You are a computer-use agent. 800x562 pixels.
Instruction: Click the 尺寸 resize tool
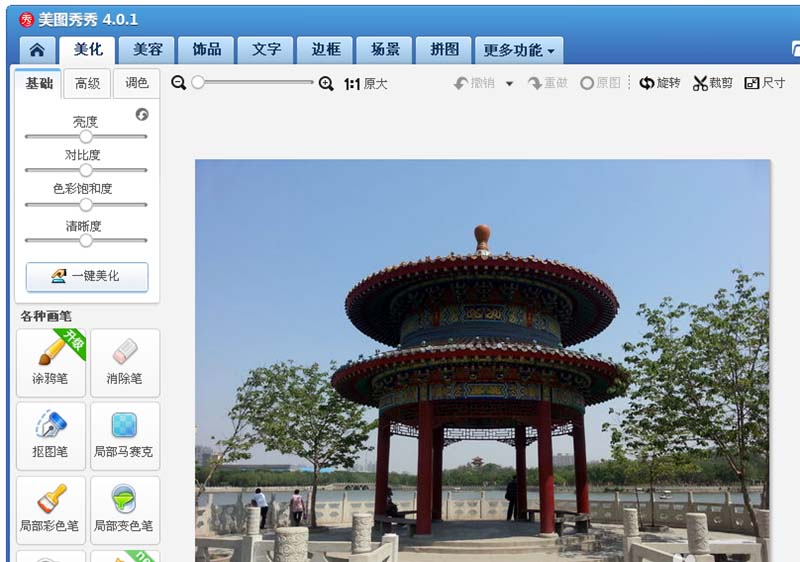coord(765,83)
